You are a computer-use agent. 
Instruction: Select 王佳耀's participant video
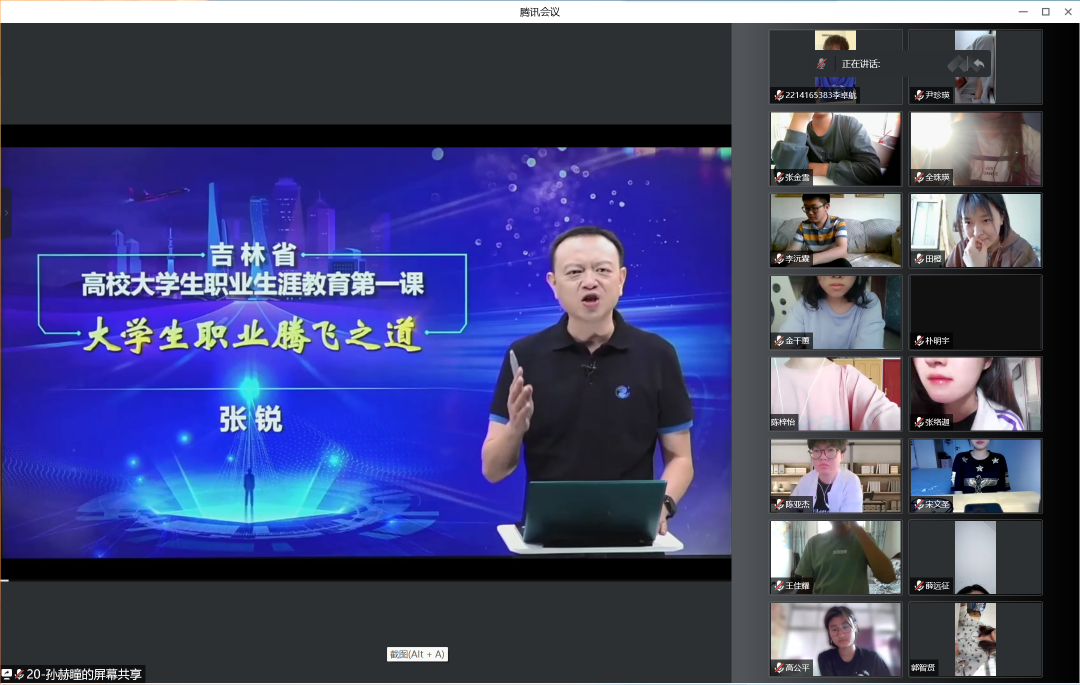836,557
